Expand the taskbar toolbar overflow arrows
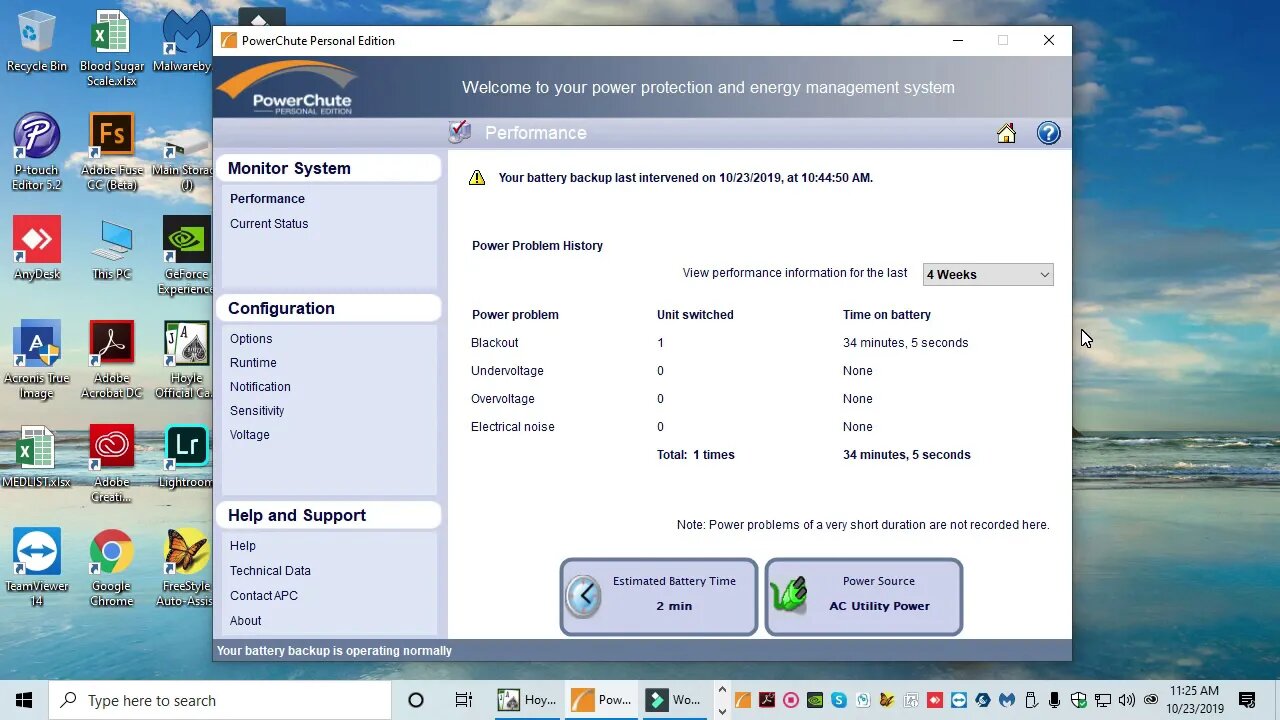1280x720 pixels. tap(722, 700)
